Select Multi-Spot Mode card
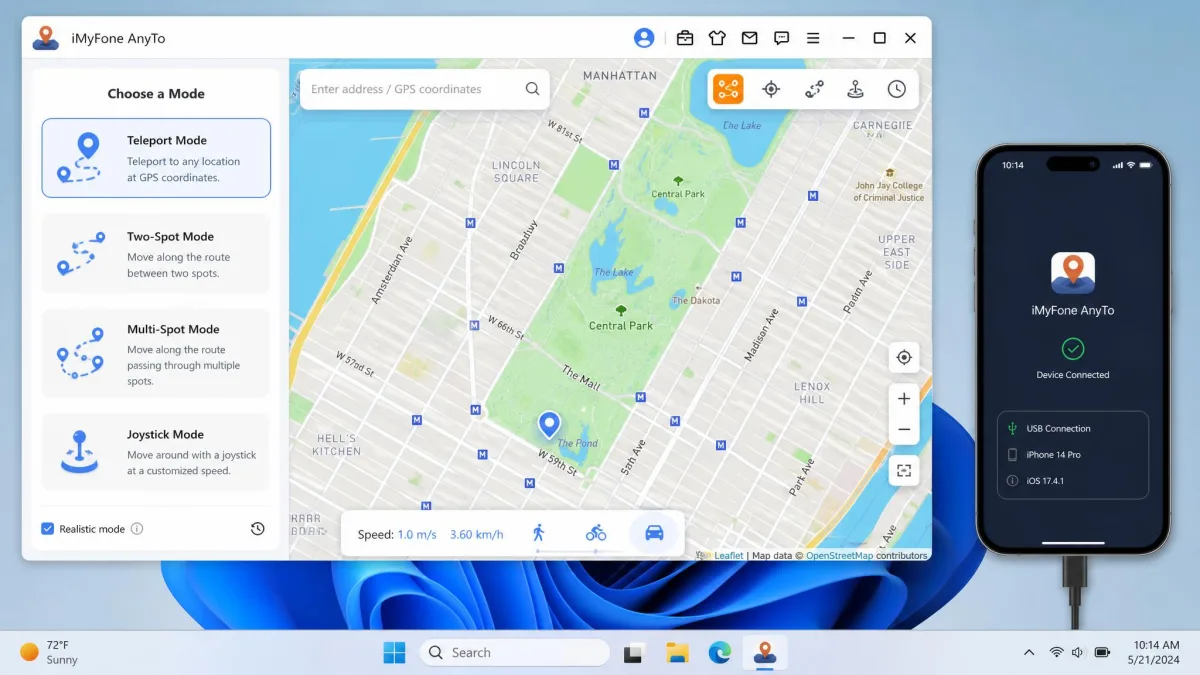 (x=156, y=354)
